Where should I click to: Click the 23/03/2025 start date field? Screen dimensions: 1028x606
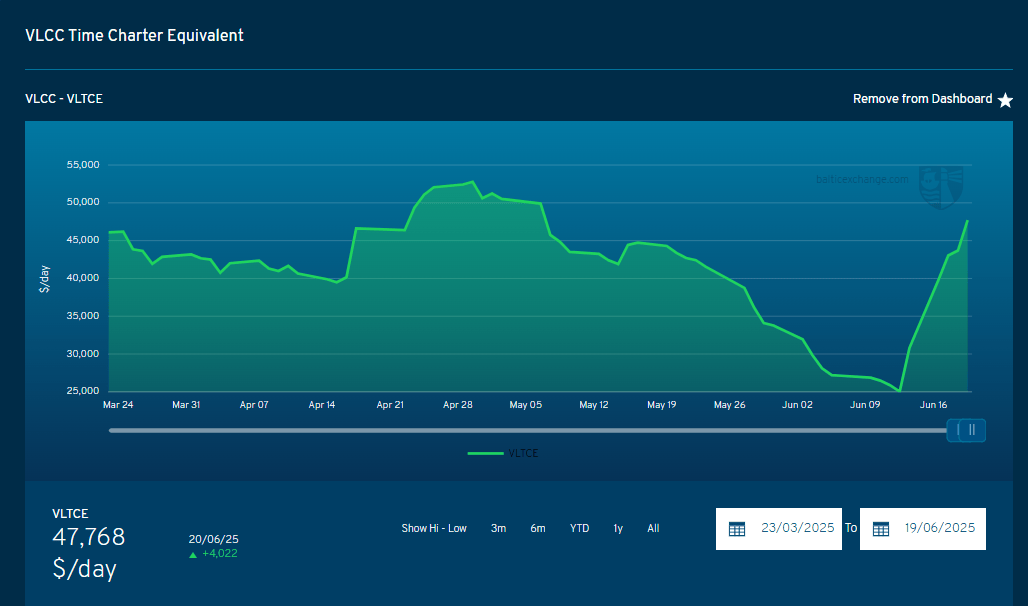[779, 529]
